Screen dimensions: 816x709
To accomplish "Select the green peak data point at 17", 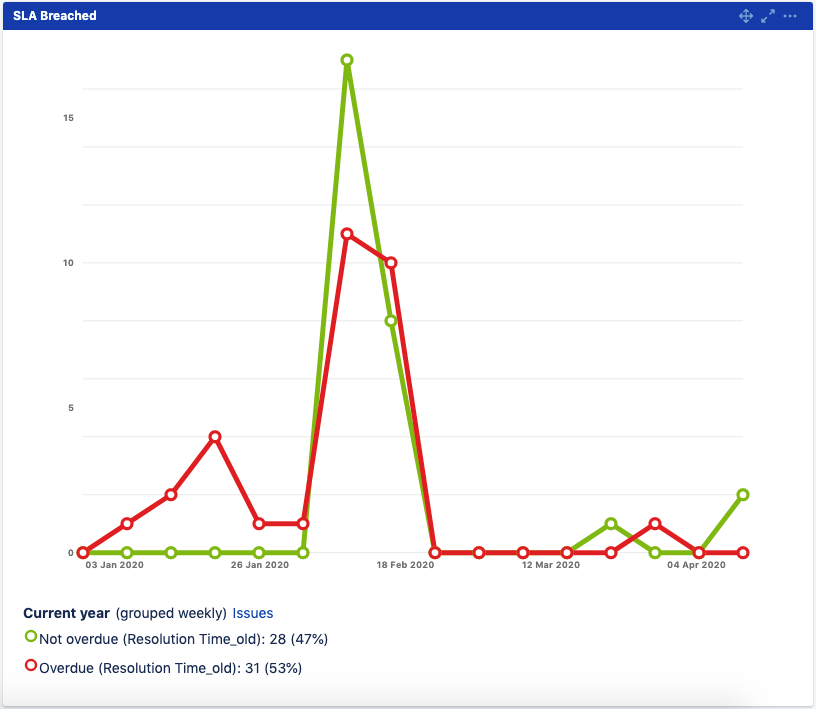I will (x=347, y=60).
